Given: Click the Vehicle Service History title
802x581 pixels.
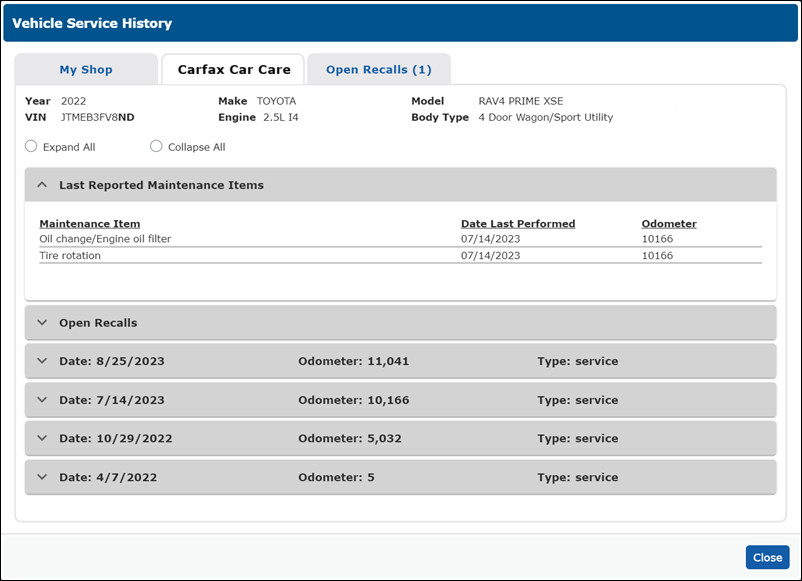Looking at the screenshot, I should point(92,23).
